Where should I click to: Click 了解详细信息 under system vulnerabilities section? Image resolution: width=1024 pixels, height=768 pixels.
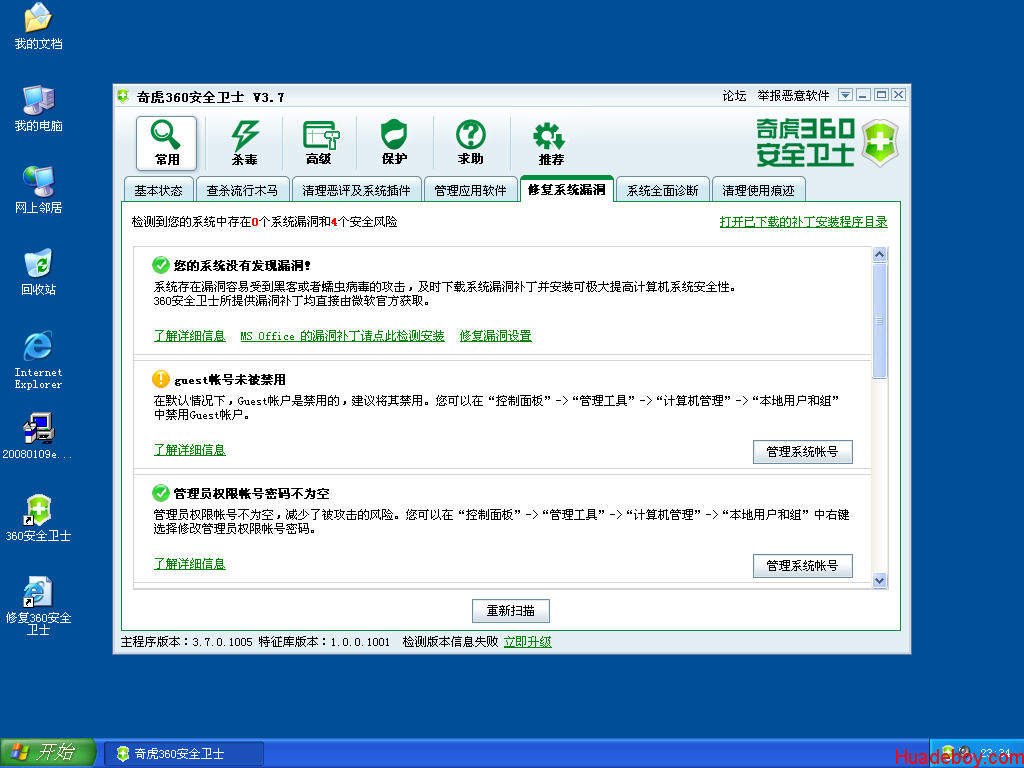189,336
